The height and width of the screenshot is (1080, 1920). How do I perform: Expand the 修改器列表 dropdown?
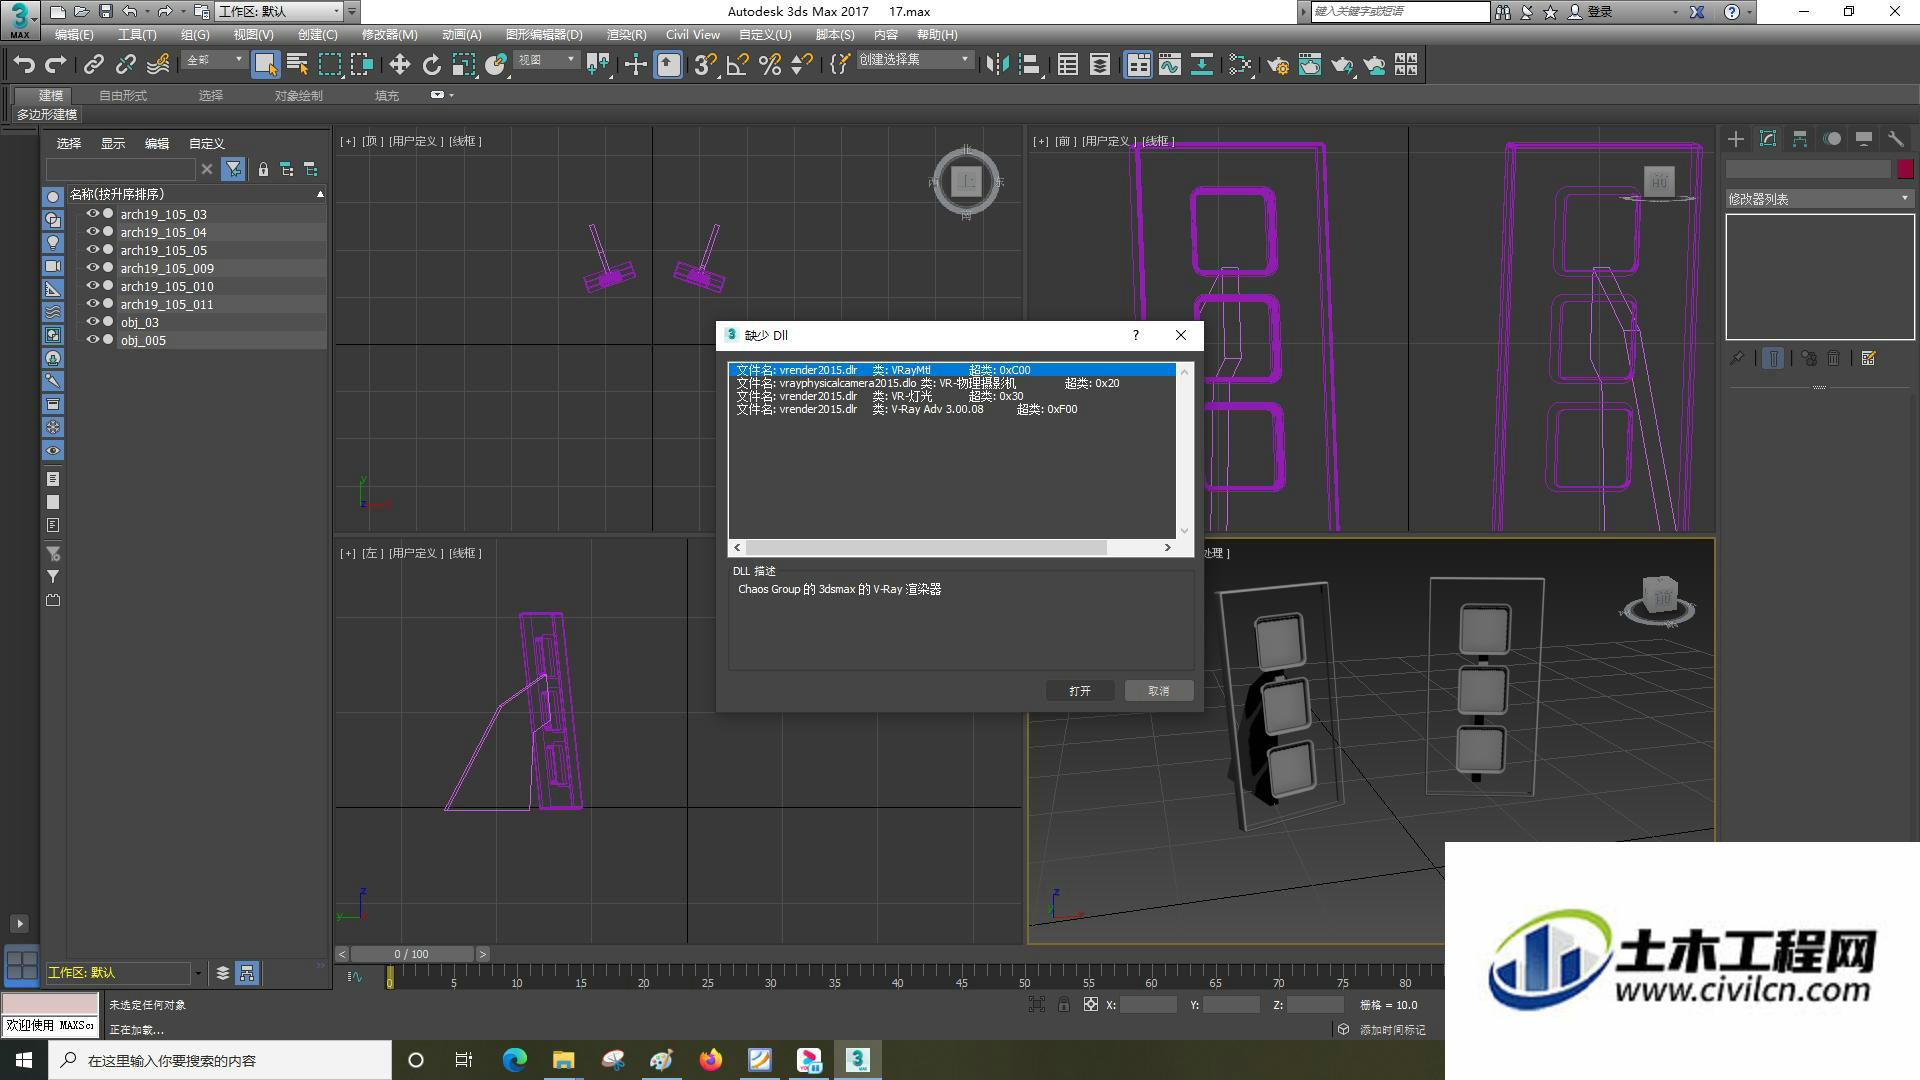click(1819, 199)
